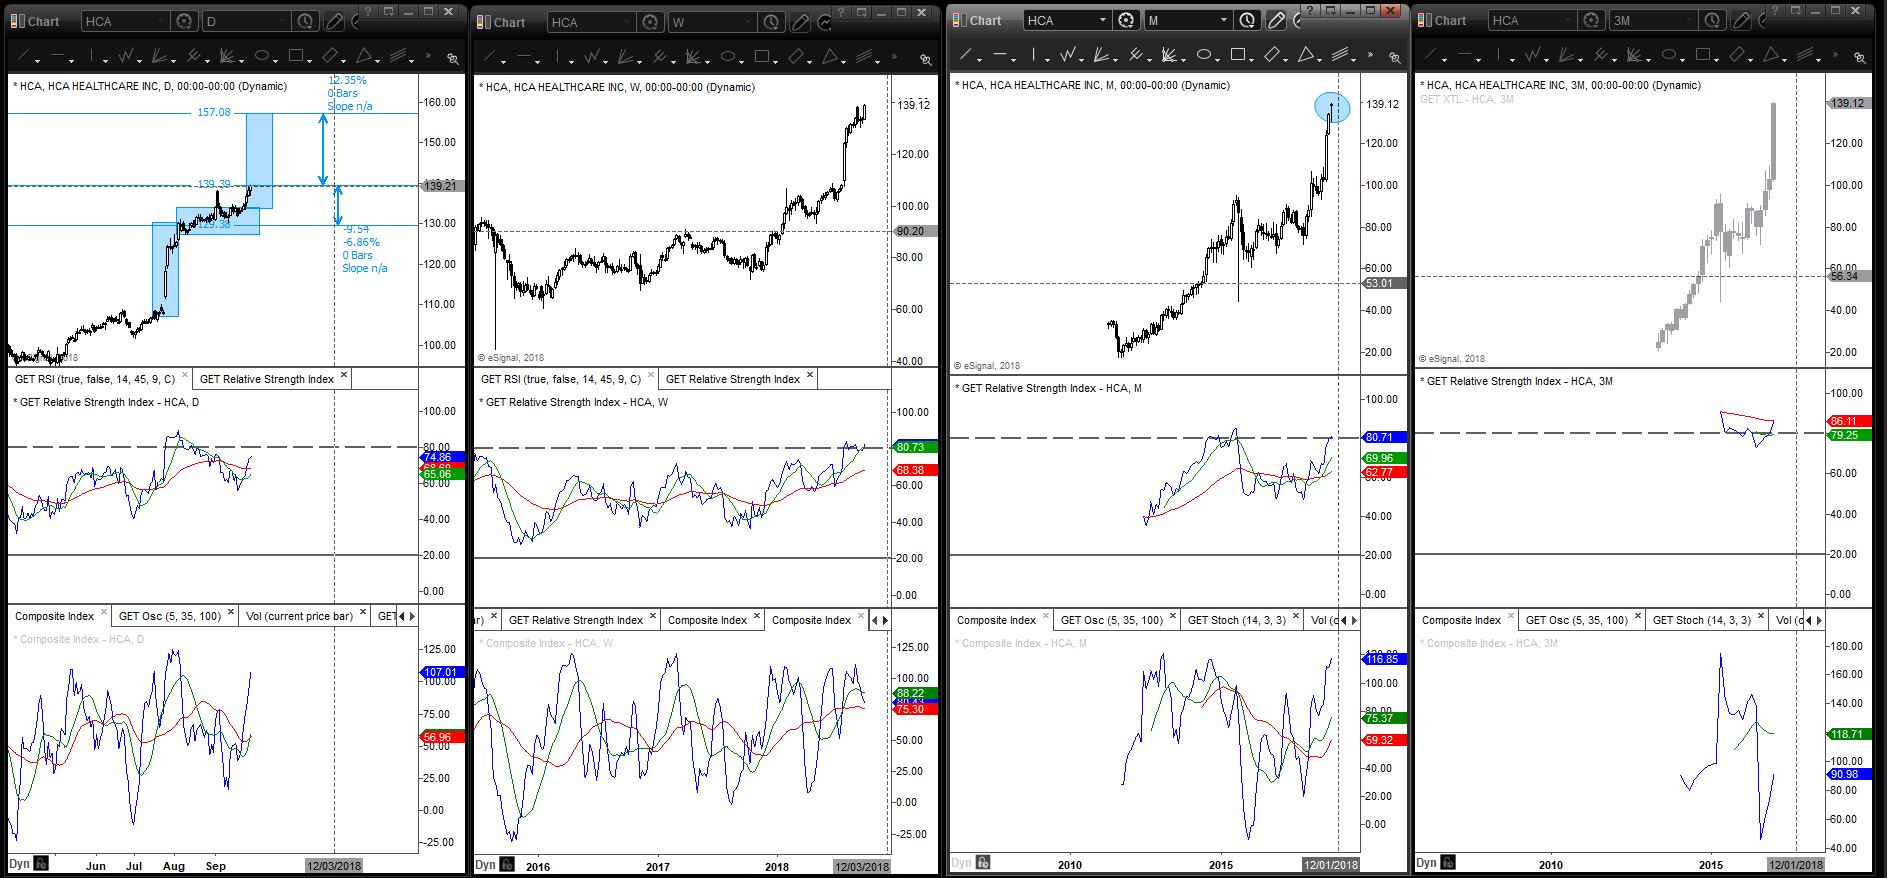Image resolution: width=1887 pixels, height=878 pixels.
Task: Open the W interval dropdown in weekly chart
Action: 748,22
